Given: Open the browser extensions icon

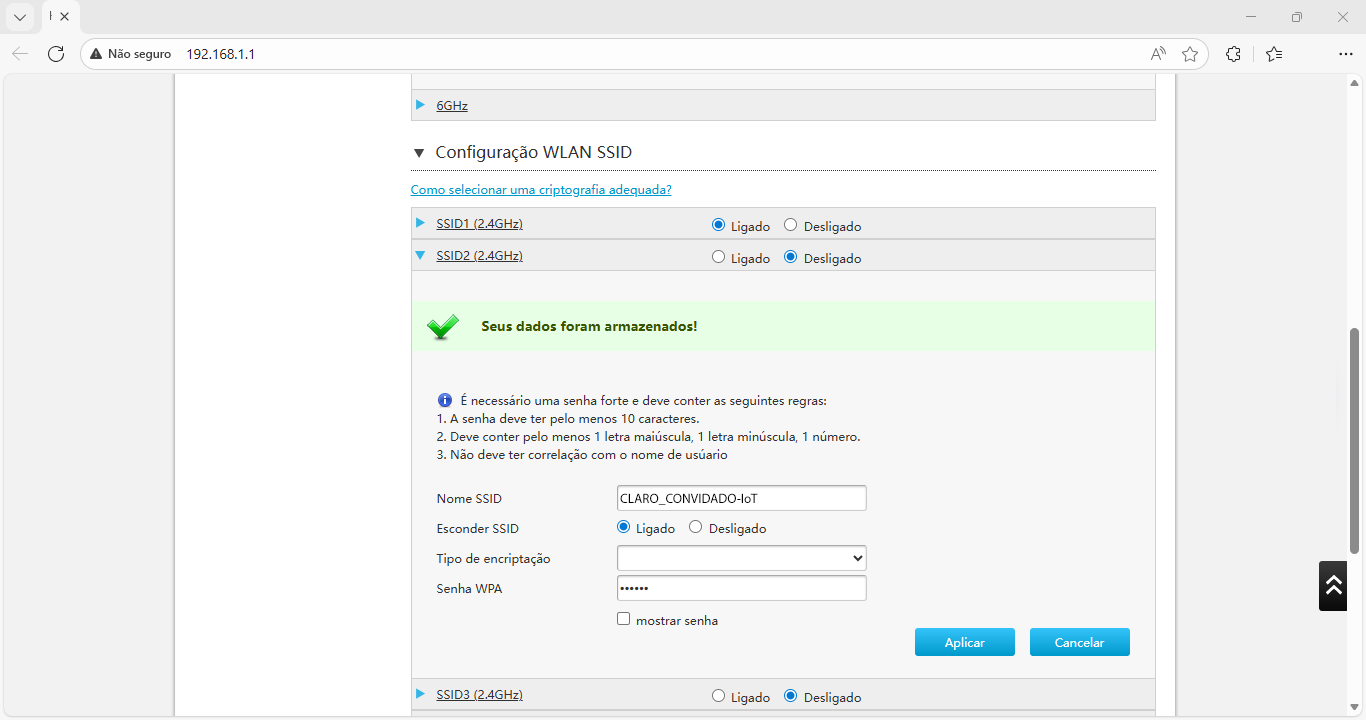Looking at the screenshot, I should click(x=1233, y=54).
